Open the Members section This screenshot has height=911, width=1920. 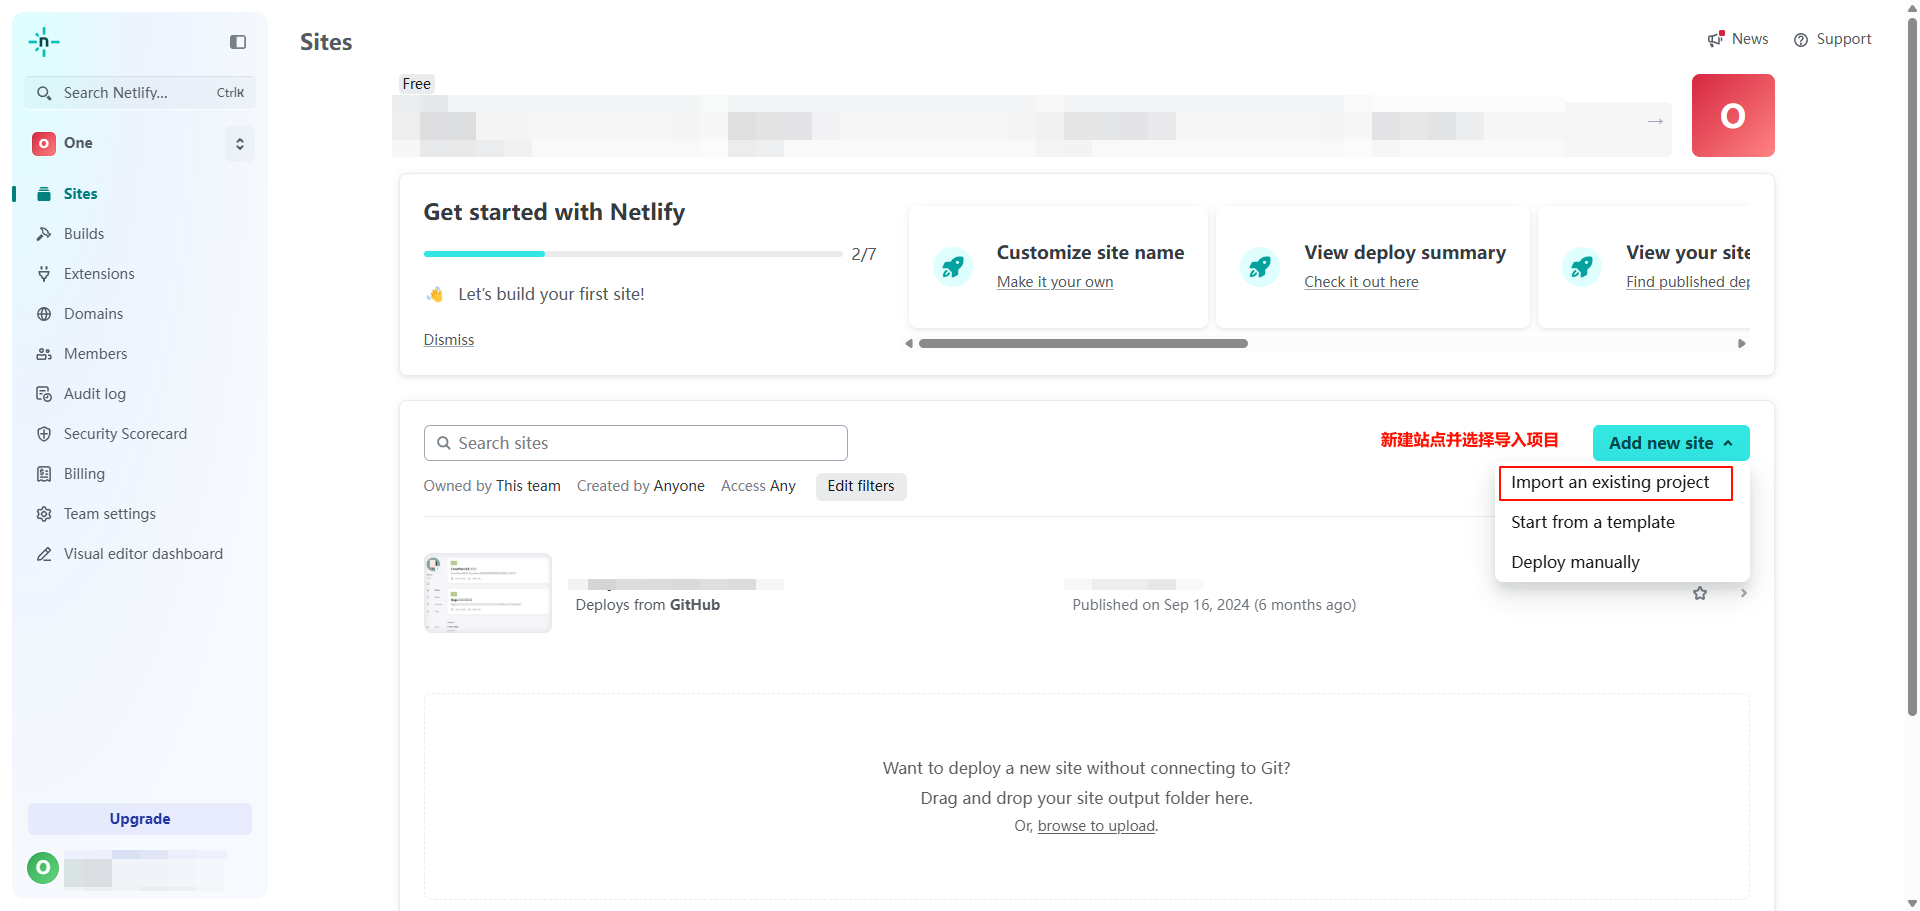coord(95,354)
